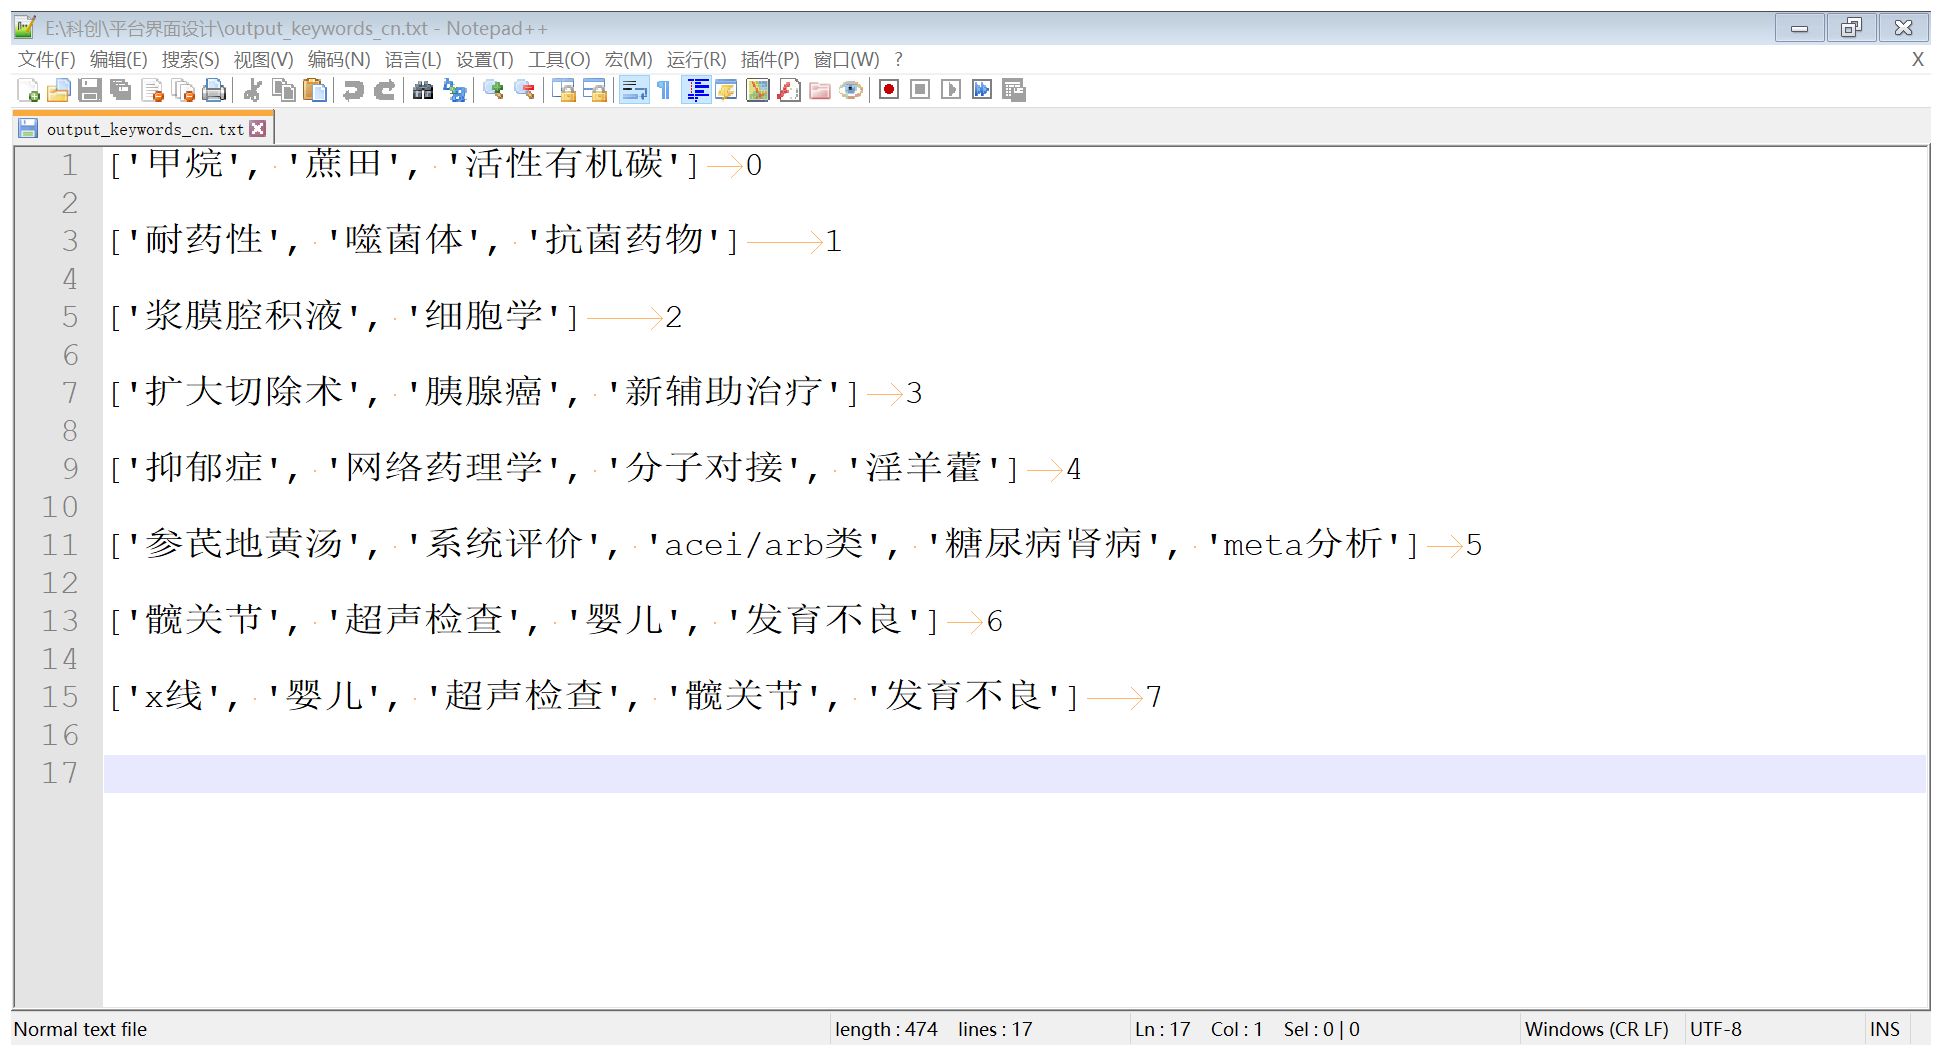Close the output_keywords_cn.txt tab
Image resolution: width=1942 pixels, height=1056 pixels.
pos(258,129)
